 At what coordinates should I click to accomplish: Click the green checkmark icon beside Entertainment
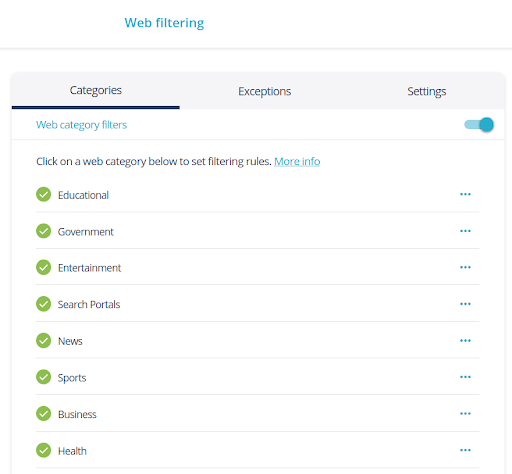pos(43,267)
